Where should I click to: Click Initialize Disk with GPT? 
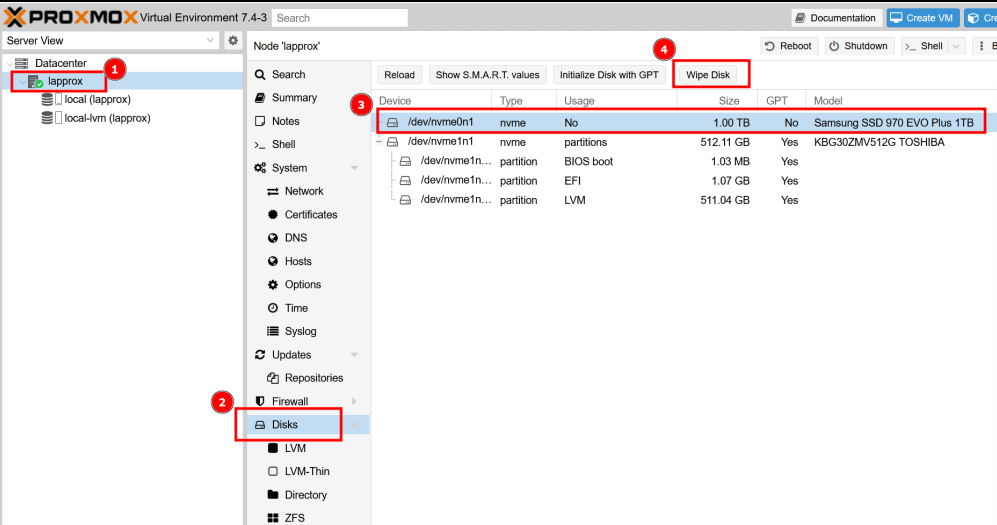coord(609,75)
